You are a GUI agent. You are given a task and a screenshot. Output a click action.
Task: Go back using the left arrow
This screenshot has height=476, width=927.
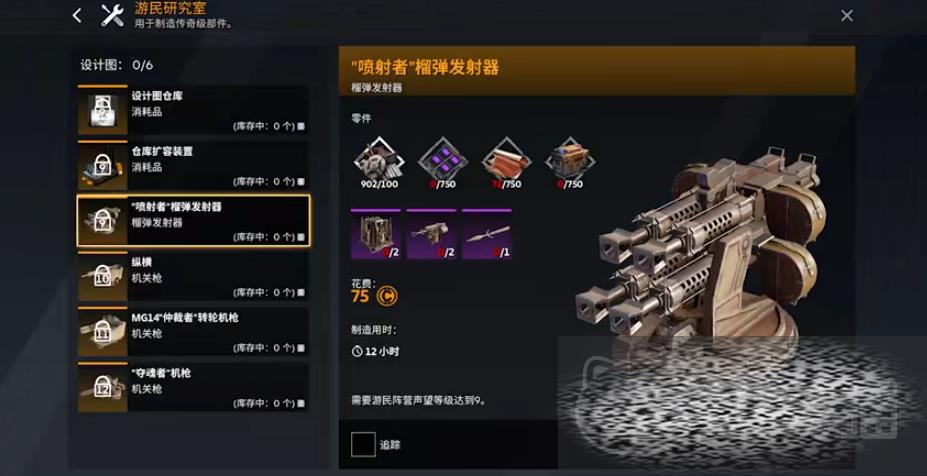click(77, 16)
